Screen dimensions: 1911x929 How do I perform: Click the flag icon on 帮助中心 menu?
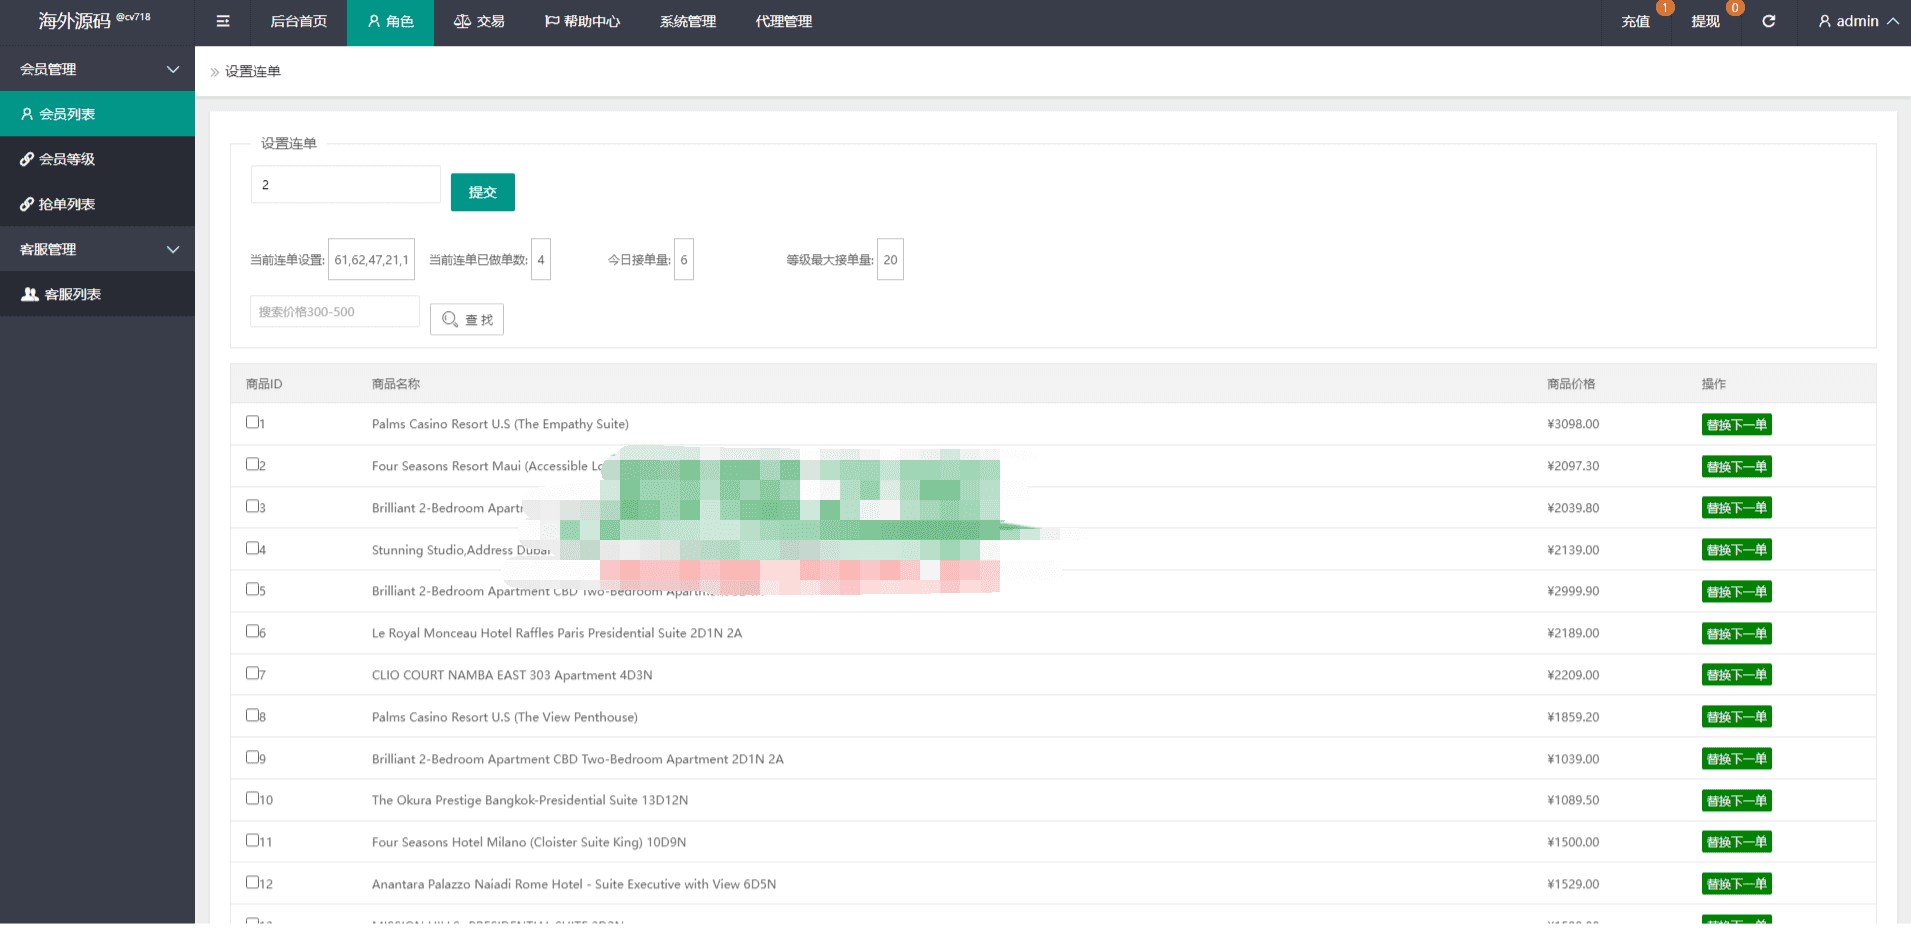point(552,21)
